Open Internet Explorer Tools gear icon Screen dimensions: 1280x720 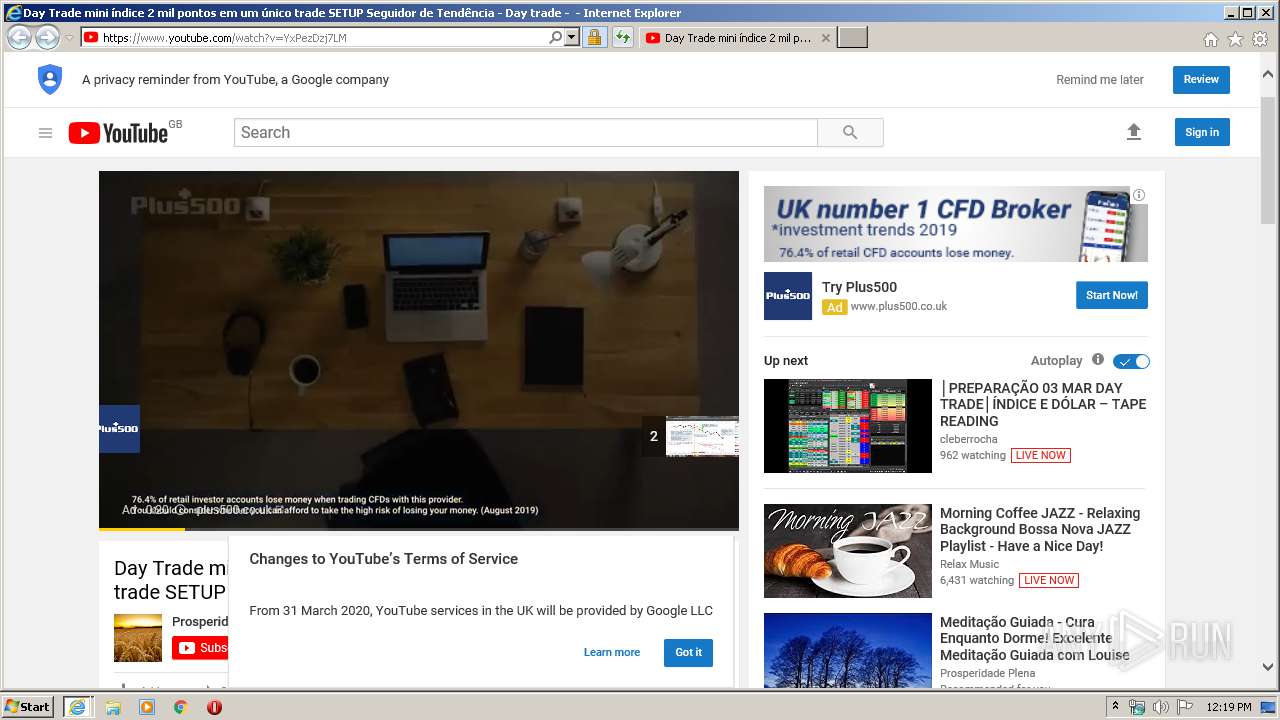[x=1259, y=39]
